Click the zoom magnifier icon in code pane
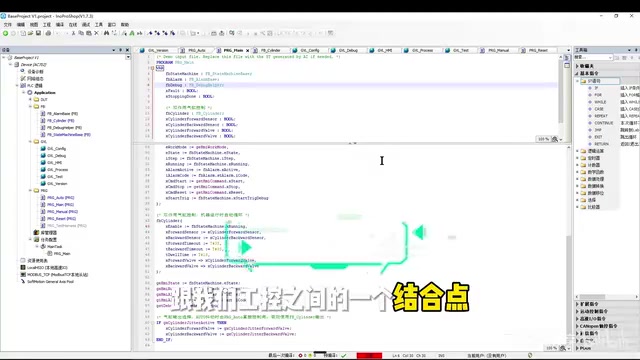Image resolution: width=640 pixels, height=360 pixels. (562, 348)
